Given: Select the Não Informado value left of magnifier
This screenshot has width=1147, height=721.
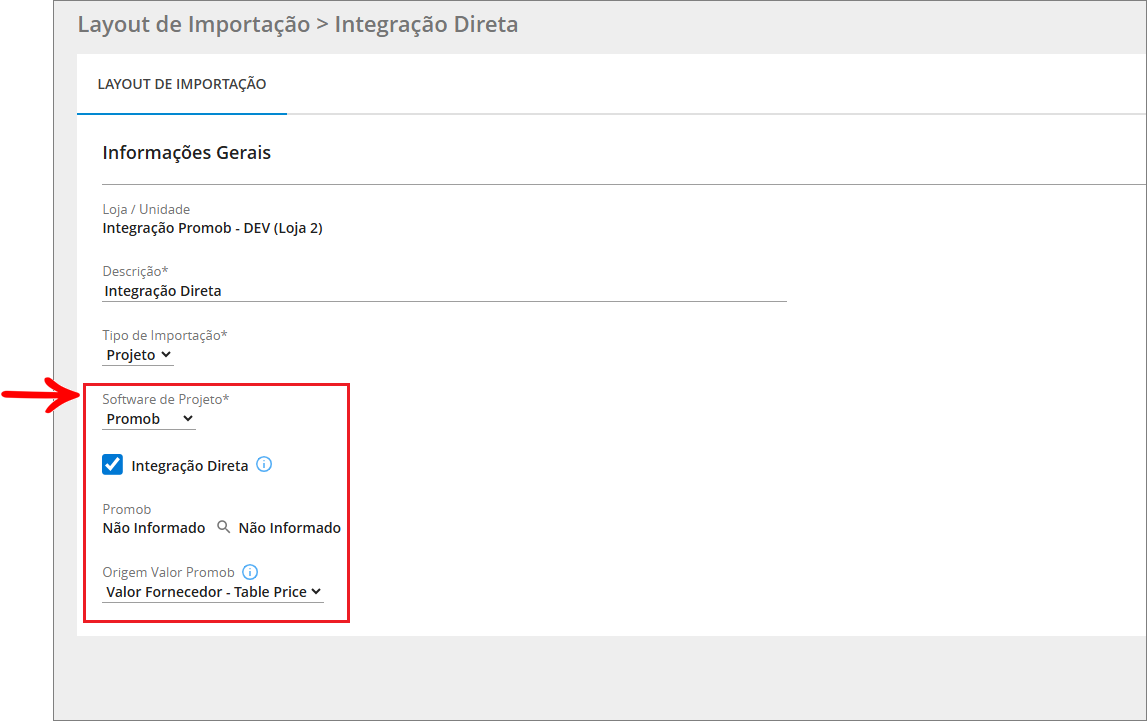Looking at the screenshot, I should tap(154, 528).
